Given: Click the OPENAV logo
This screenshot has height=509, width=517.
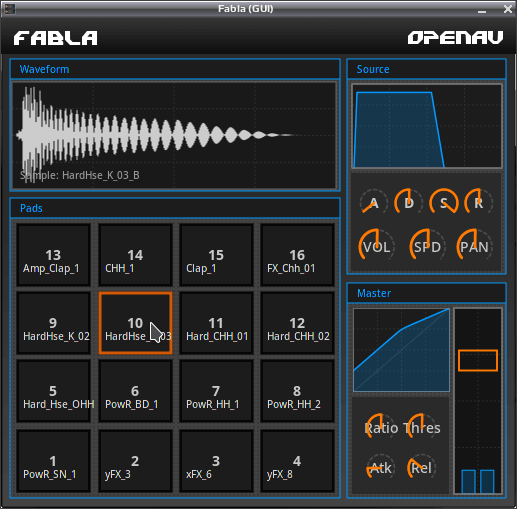Looking at the screenshot, I should (x=455, y=38).
